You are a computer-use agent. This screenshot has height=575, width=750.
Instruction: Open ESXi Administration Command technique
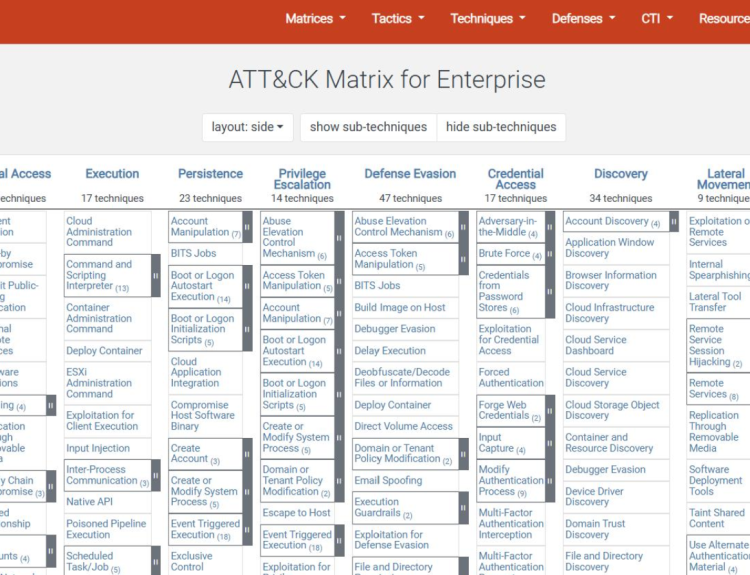99,383
